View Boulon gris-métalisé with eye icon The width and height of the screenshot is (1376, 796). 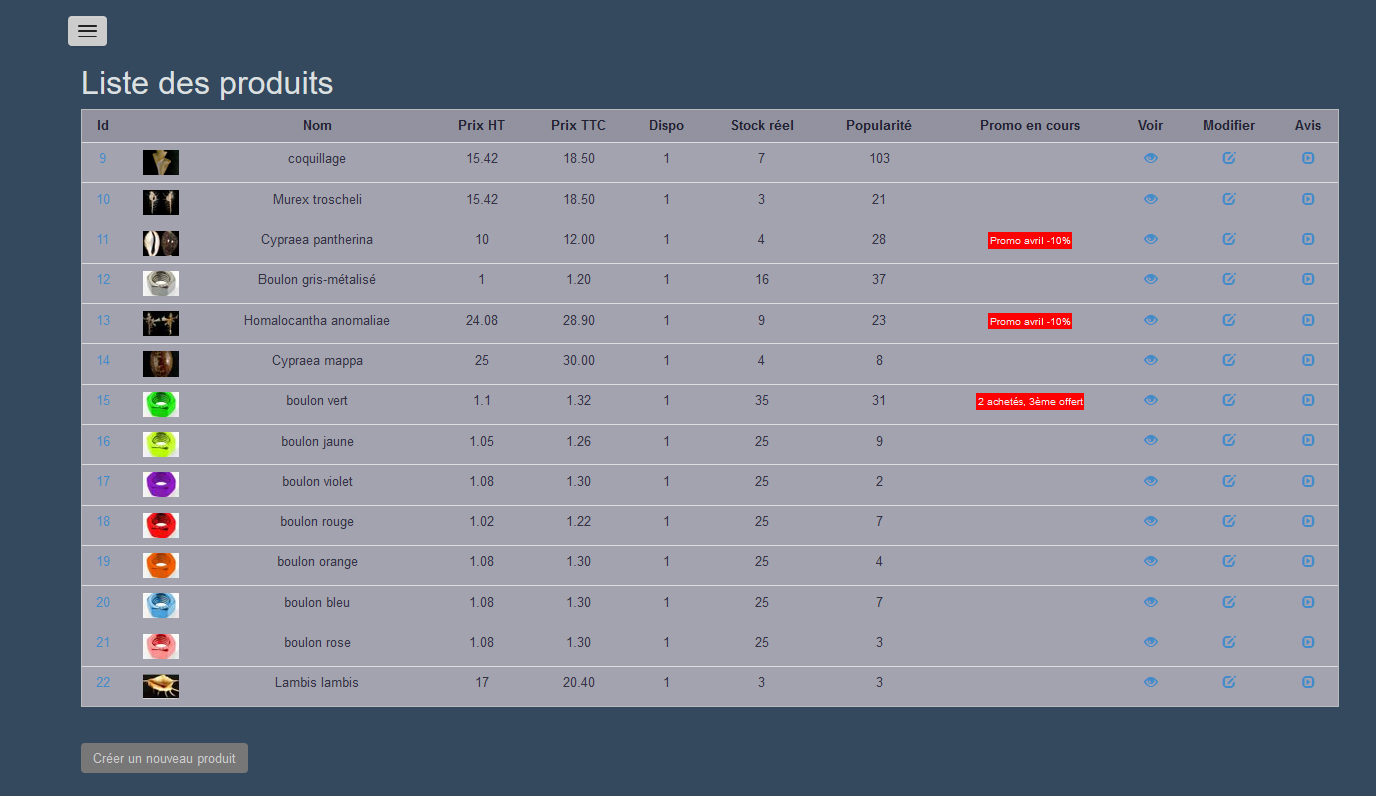click(x=1151, y=279)
